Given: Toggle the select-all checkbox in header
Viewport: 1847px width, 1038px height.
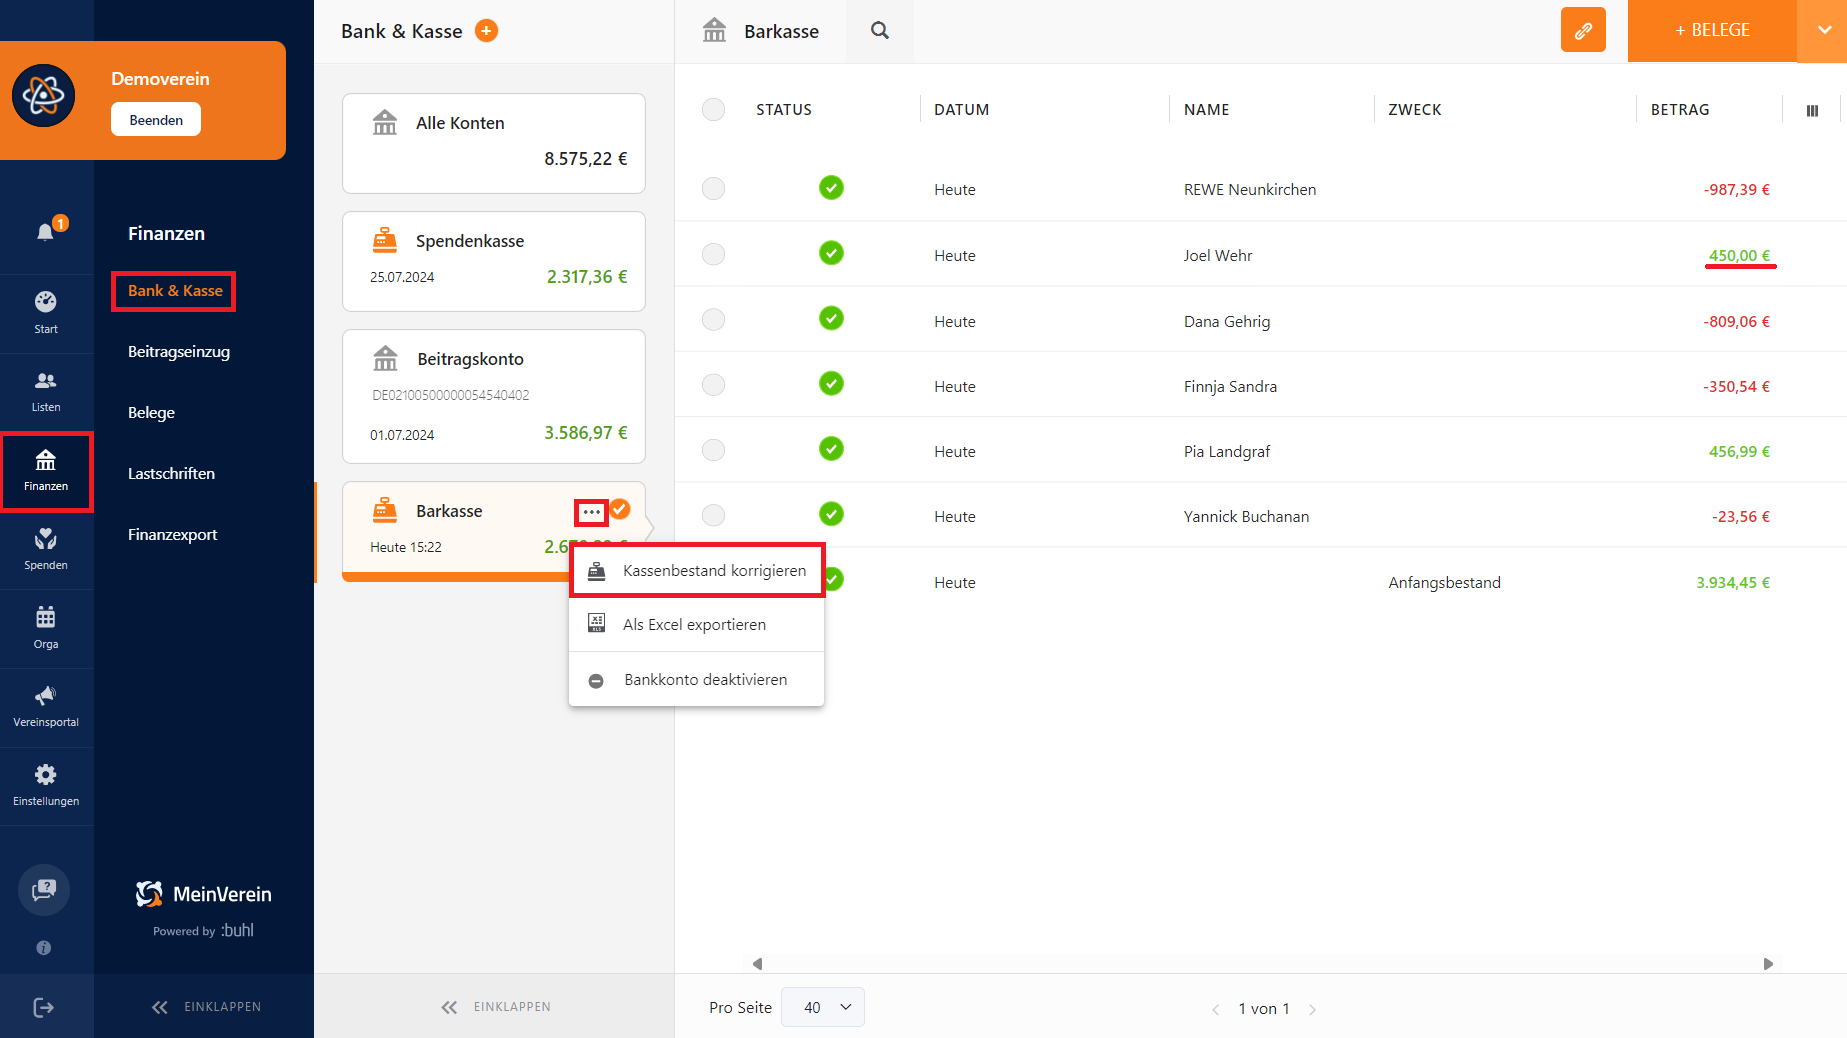Looking at the screenshot, I should point(713,110).
